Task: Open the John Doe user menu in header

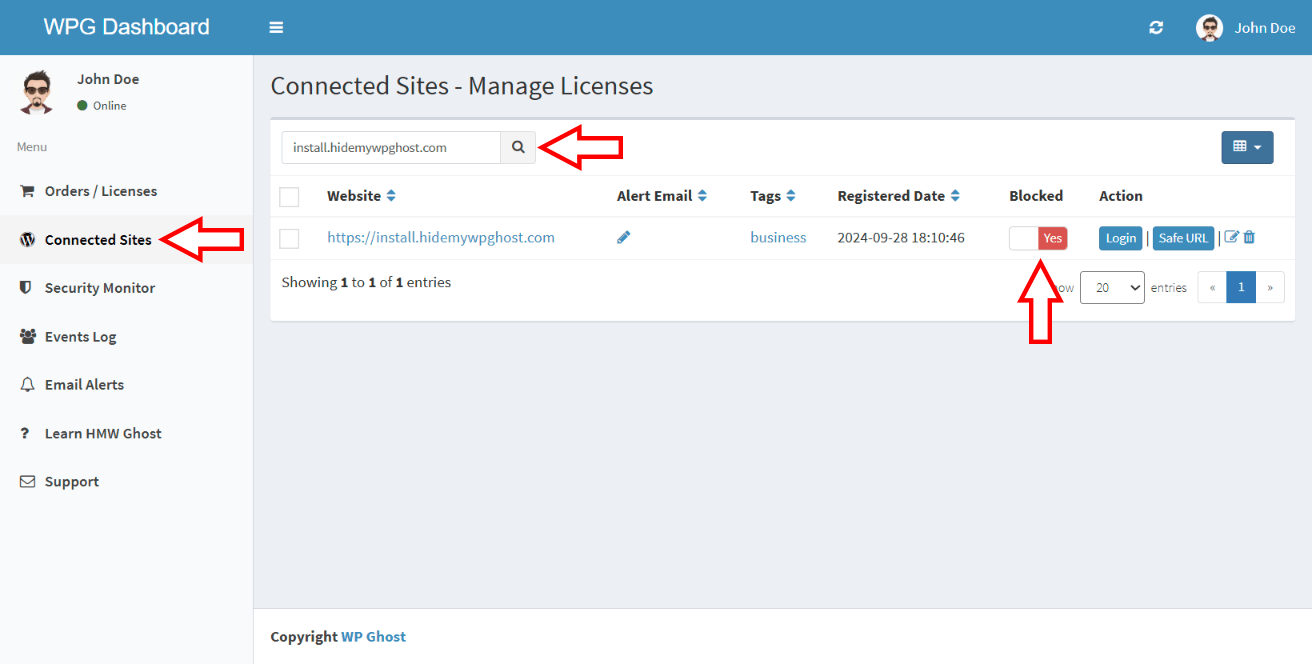Action: (x=1246, y=28)
